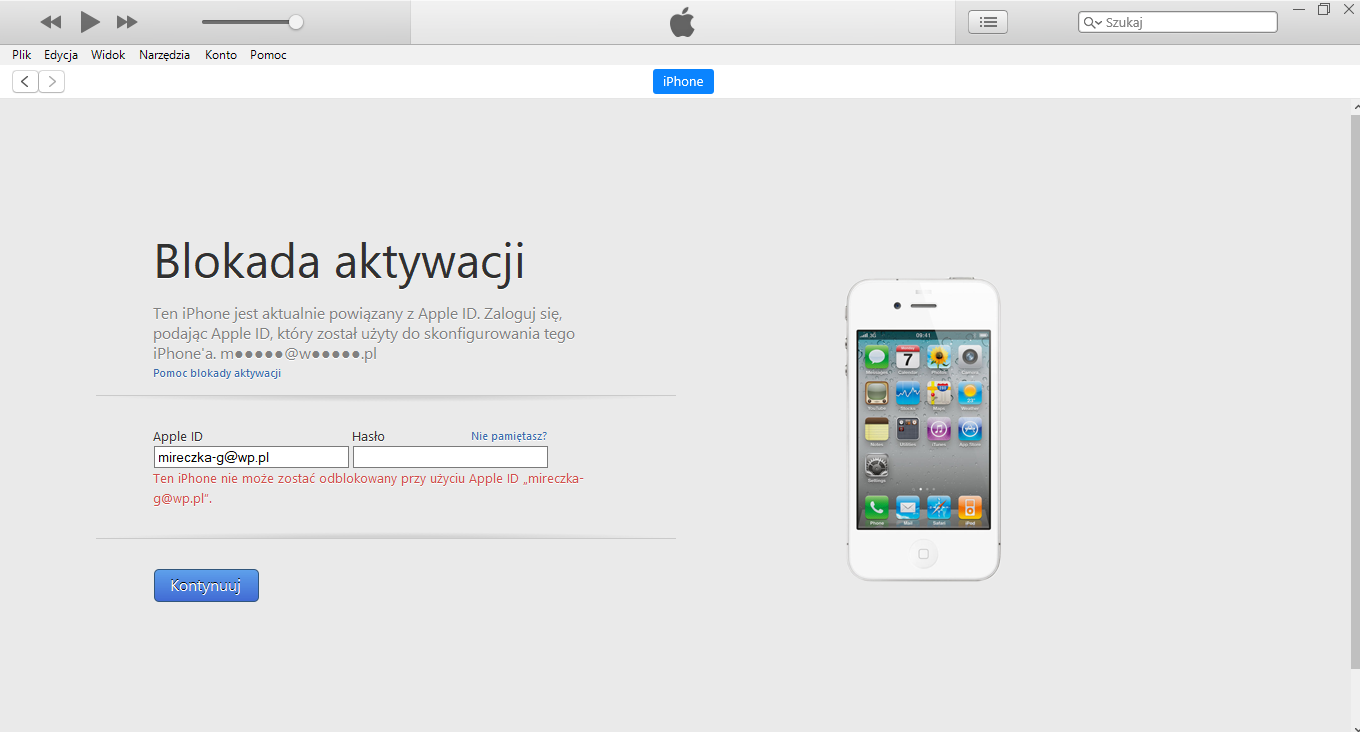Click the search magnifier dropdown icon
The height and width of the screenshot is (732, 1360).
pos(1092,22)
